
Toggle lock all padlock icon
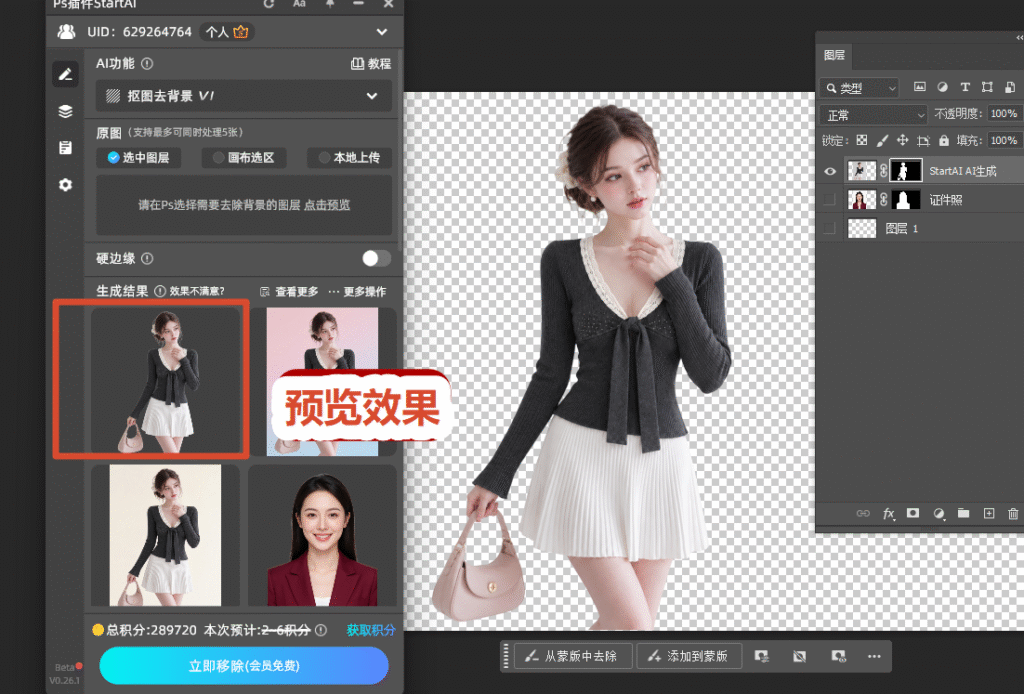coord(944,140)
